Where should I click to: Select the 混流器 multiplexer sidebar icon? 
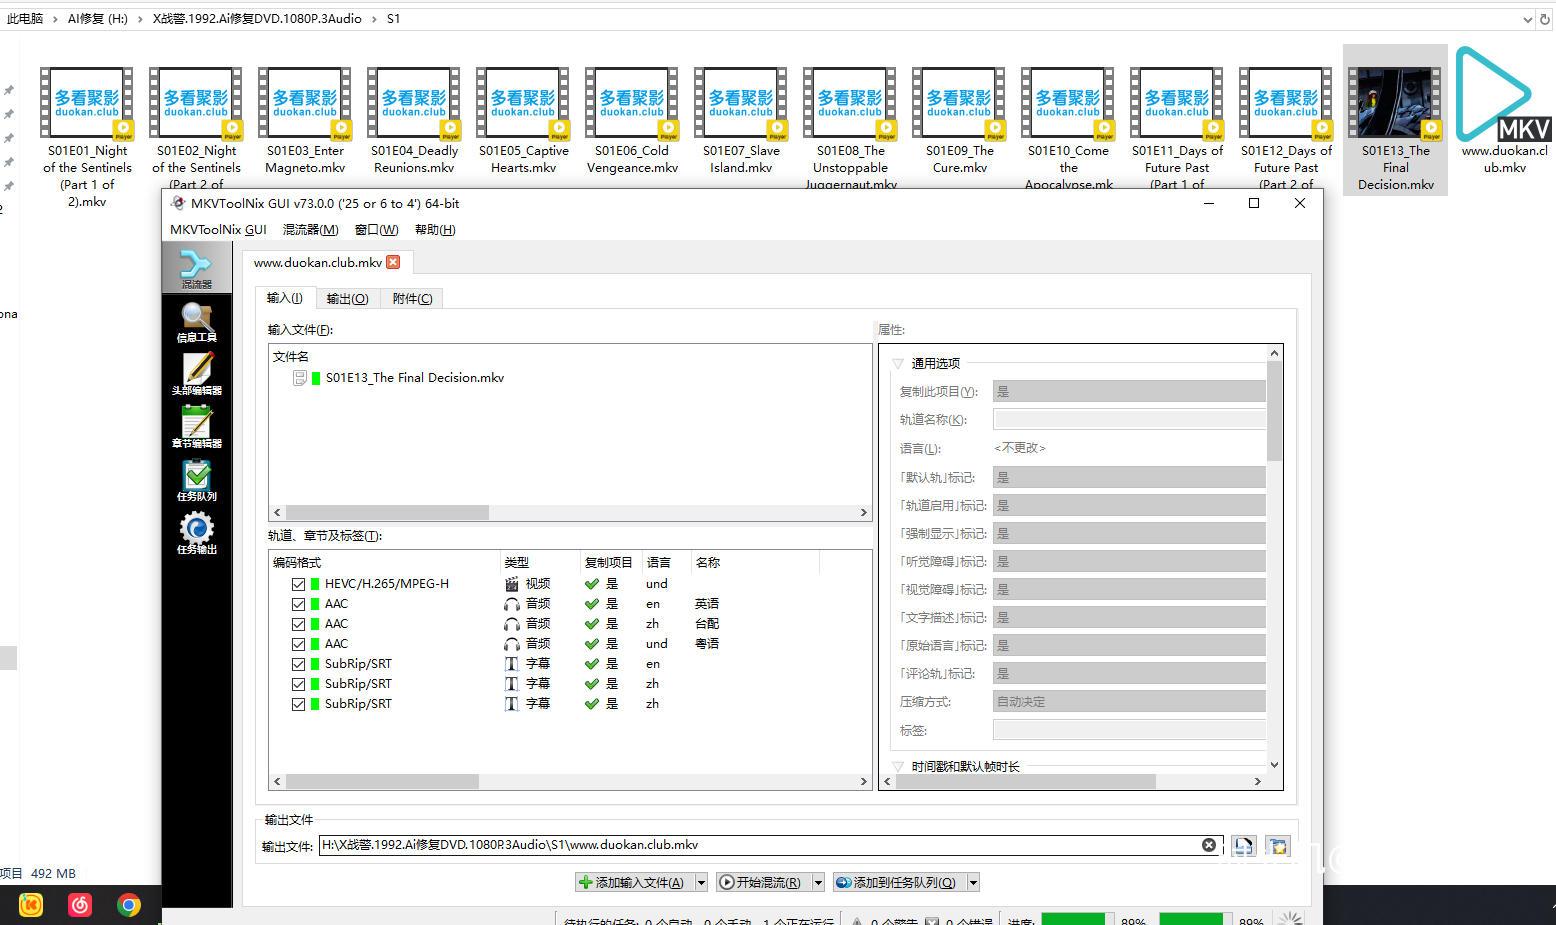pos(196,268)
